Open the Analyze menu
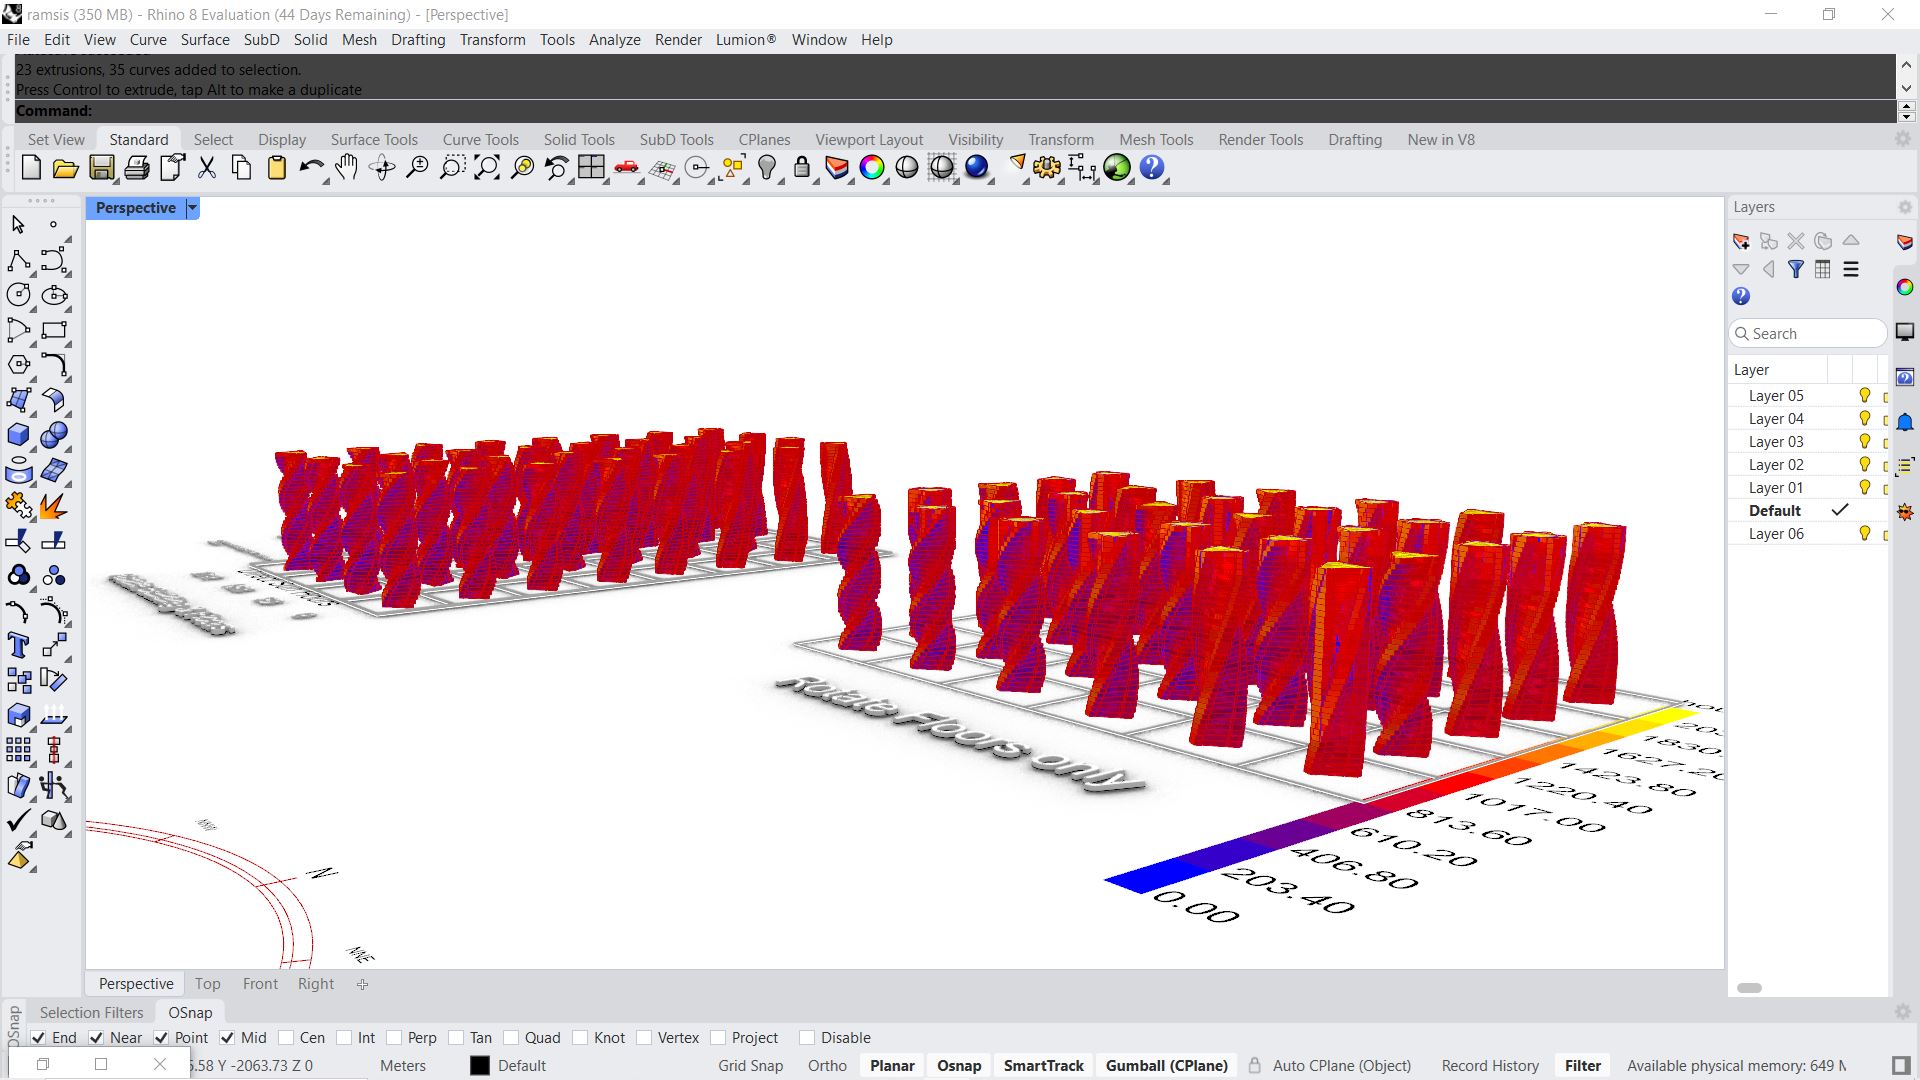1920x1080 pixels. (x=614, y=40)
